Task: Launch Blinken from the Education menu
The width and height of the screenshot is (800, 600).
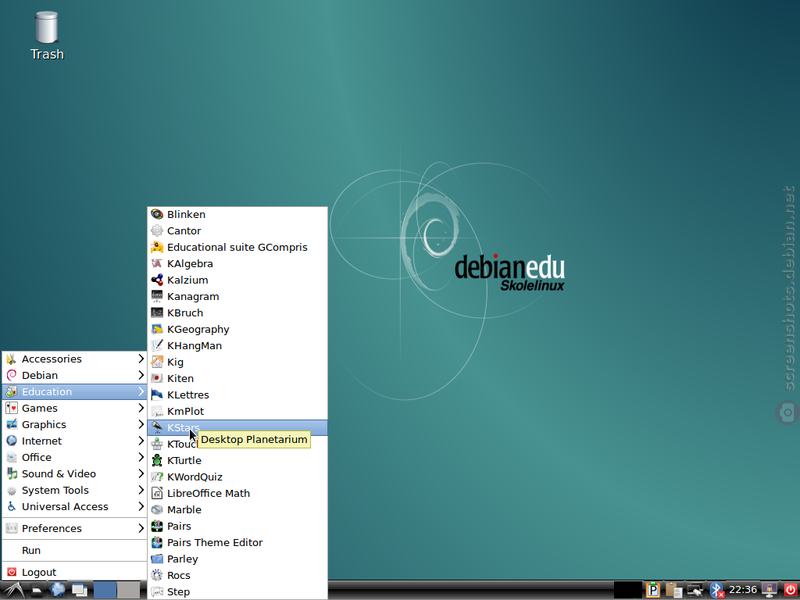Action: pos(237,214)
